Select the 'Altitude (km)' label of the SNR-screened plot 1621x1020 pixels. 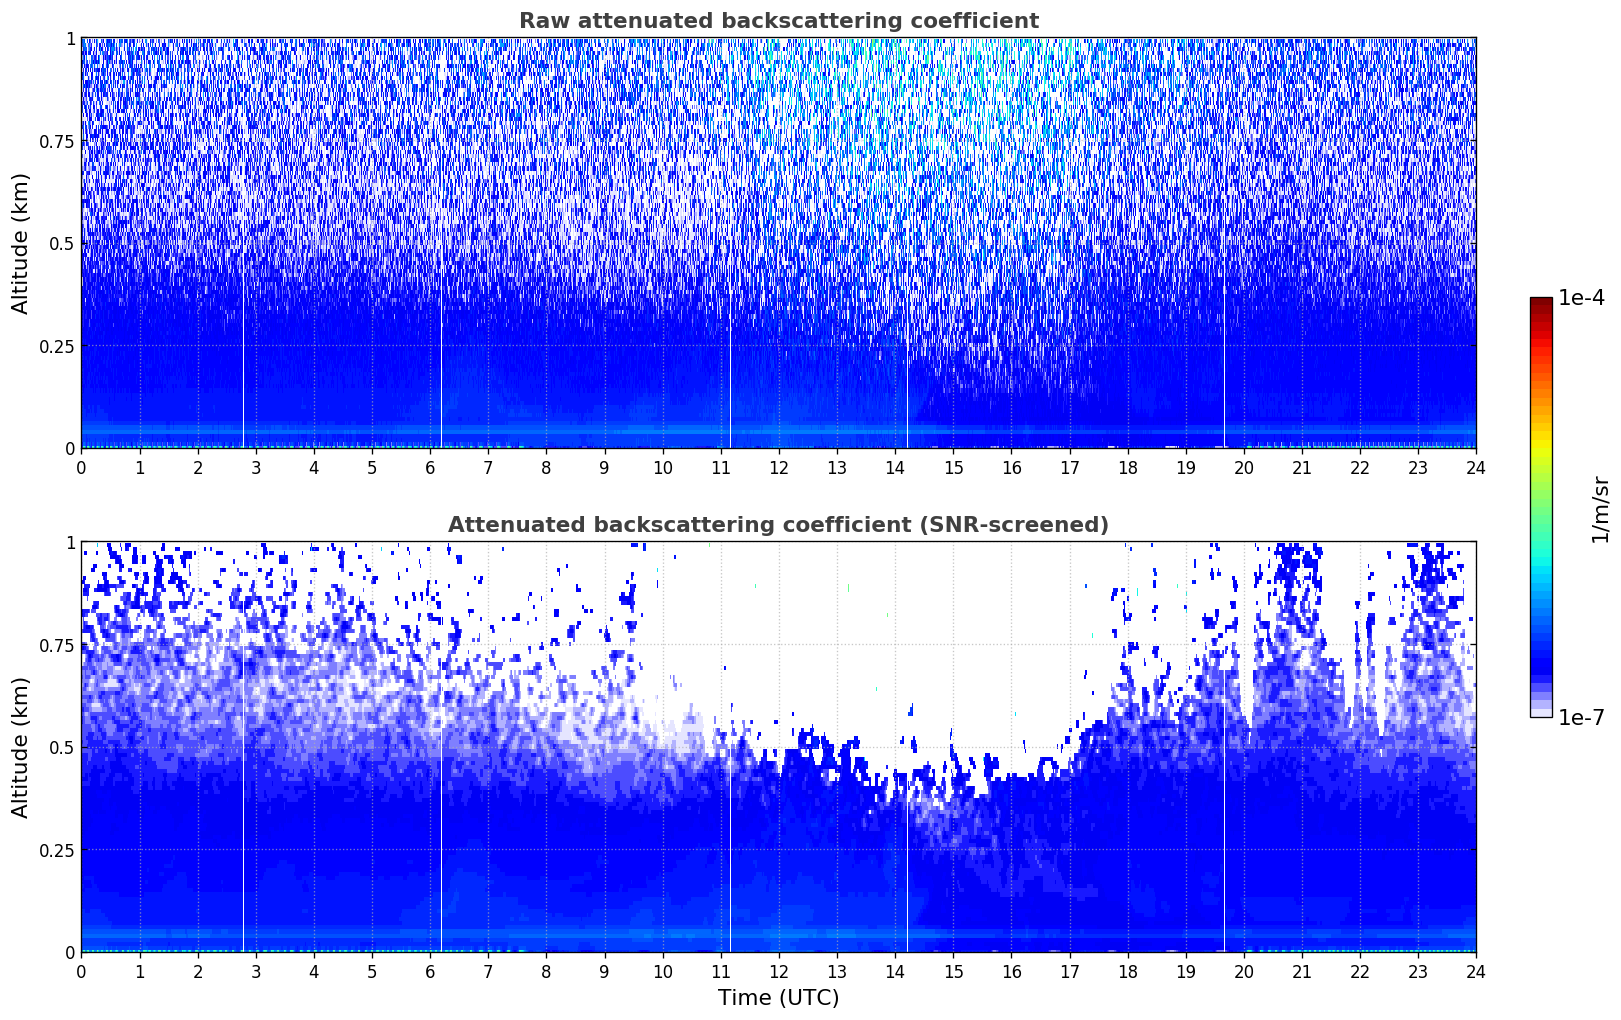pyautogui.click(x=21, y=747)
